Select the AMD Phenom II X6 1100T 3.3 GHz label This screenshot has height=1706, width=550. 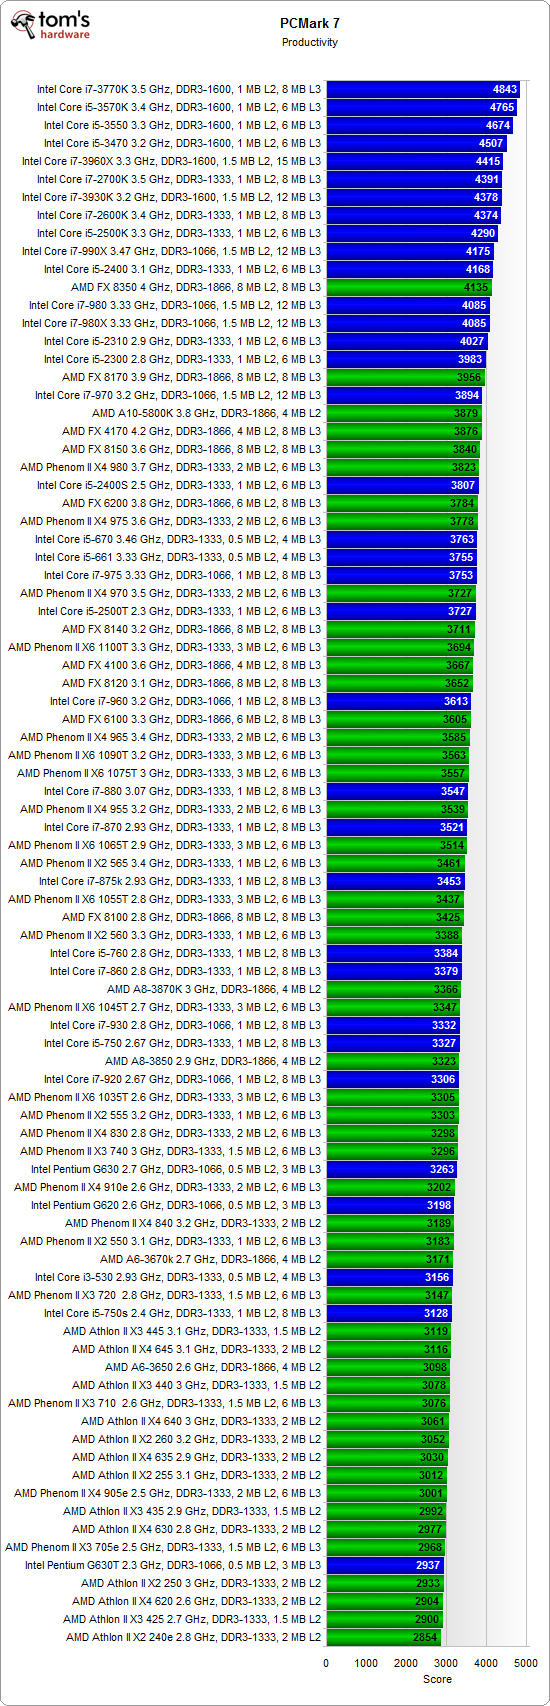click(165, 647)
